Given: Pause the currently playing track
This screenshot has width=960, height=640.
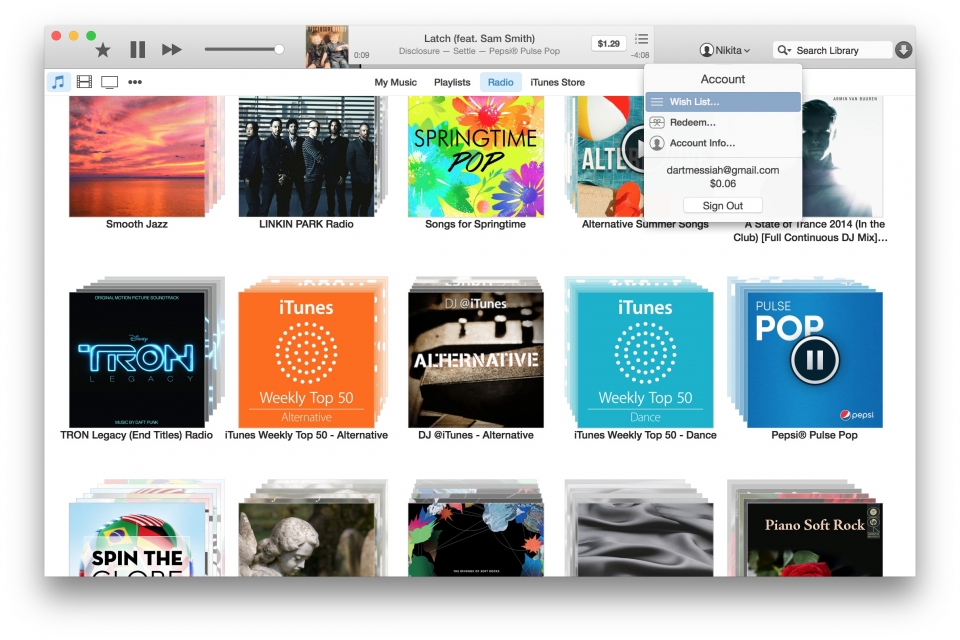Looking at the screenshot, I should pos(138,49).
